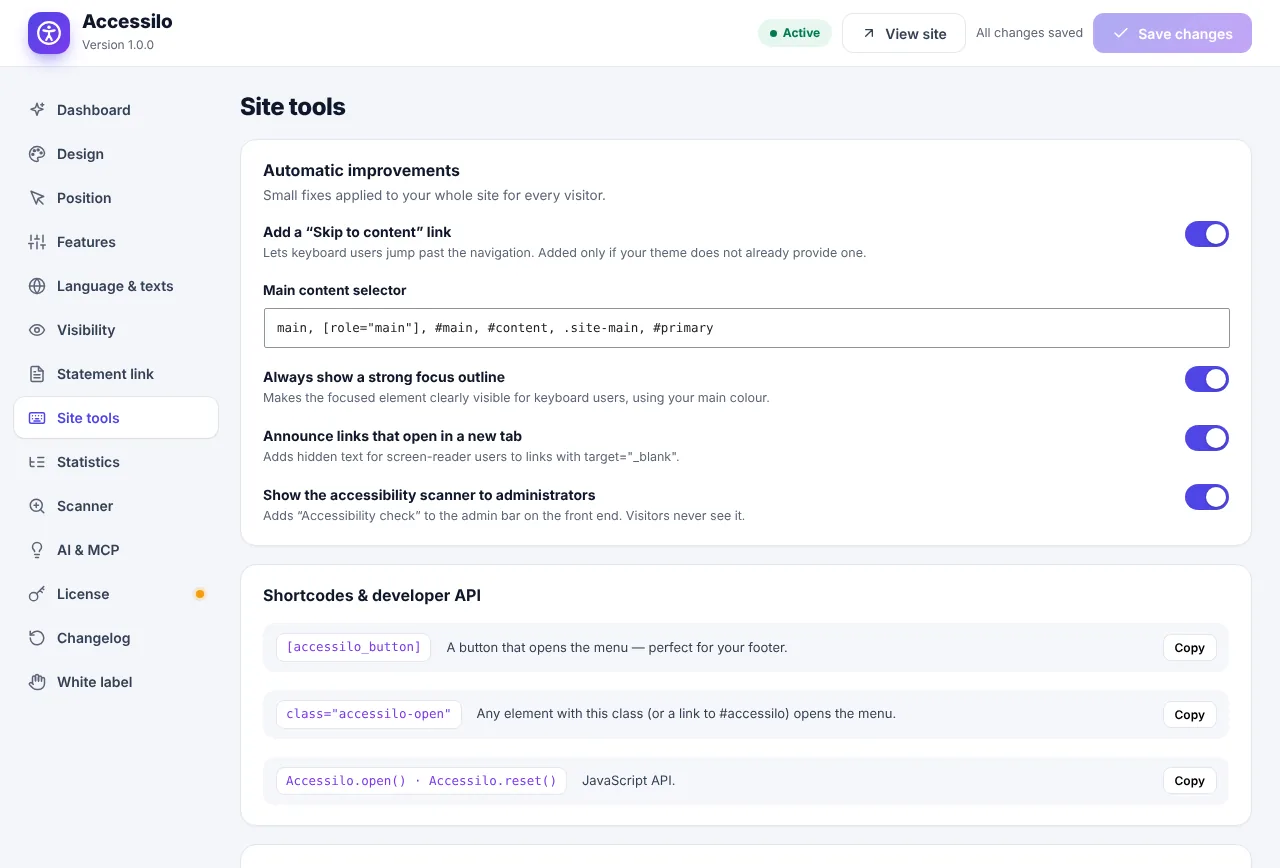Click the Dashboard sparkle icon
The height and width of the screenshot is (868, 1280).
click(37, 110)
